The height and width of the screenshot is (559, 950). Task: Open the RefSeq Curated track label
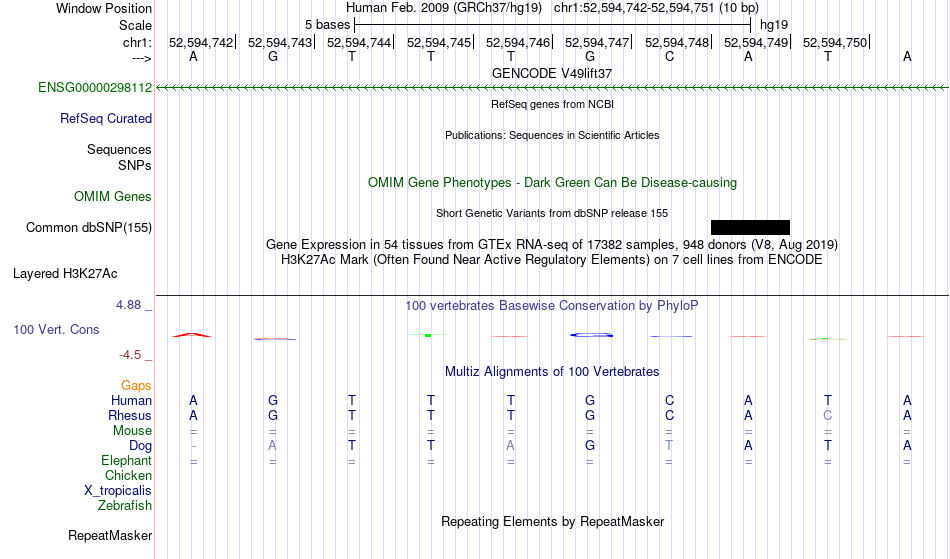click(106, 119)
